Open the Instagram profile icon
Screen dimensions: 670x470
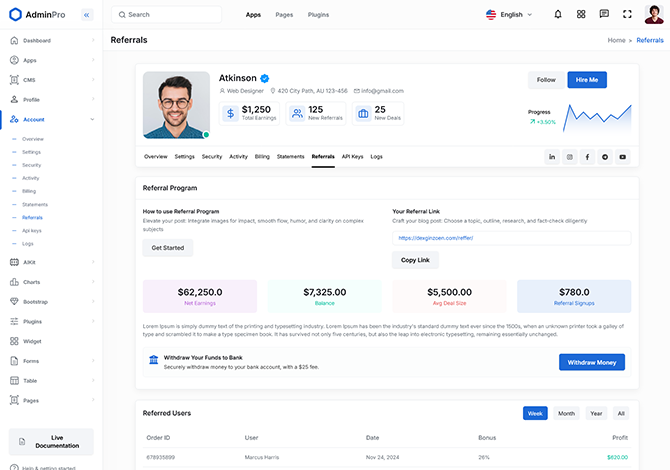570,157
